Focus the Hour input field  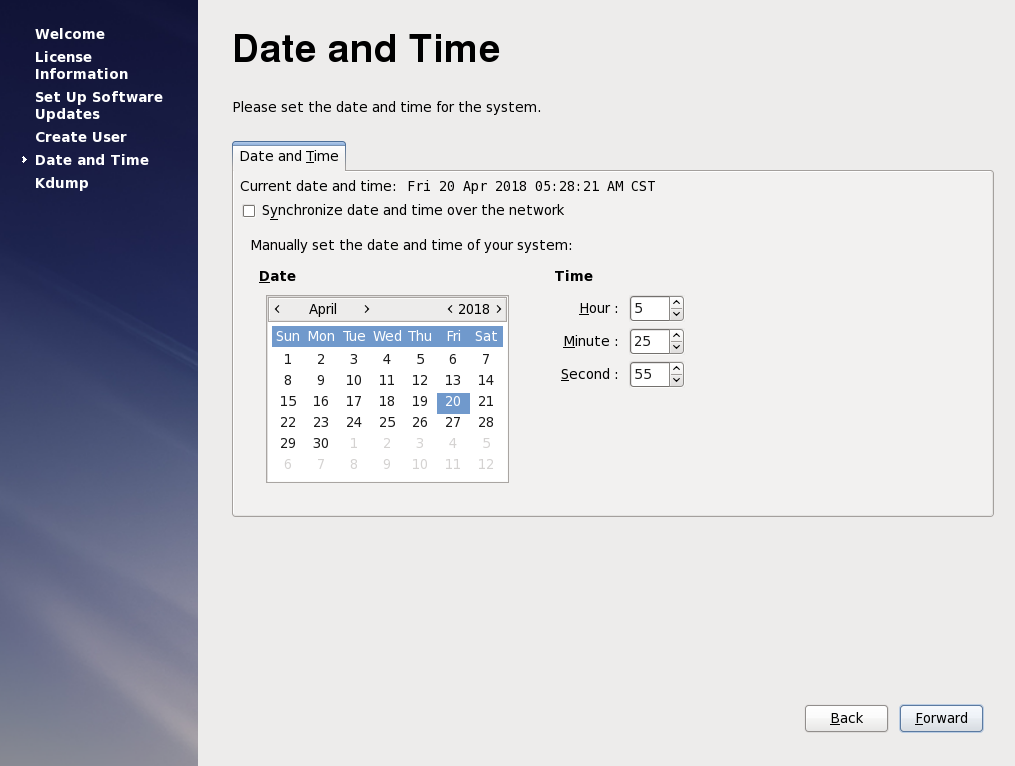650,308
